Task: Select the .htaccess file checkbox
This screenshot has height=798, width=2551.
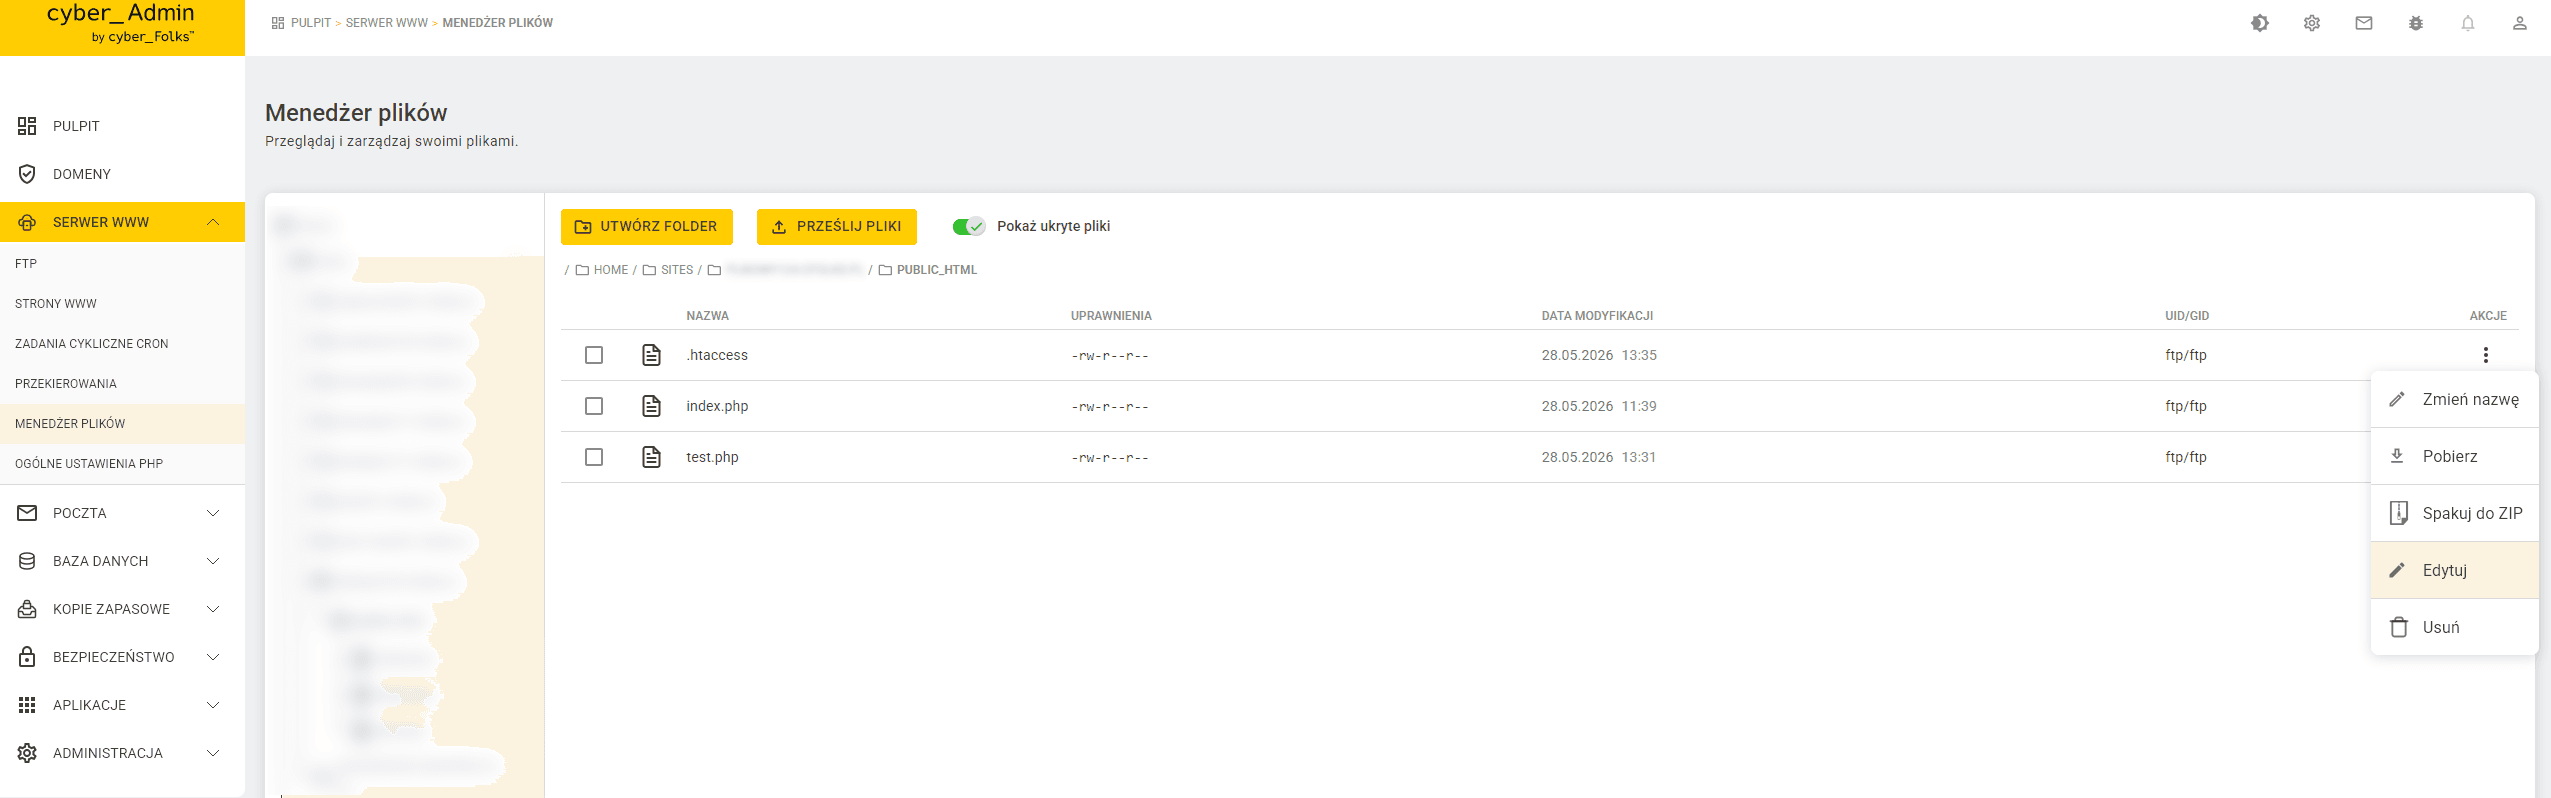Action: (594, 355)
